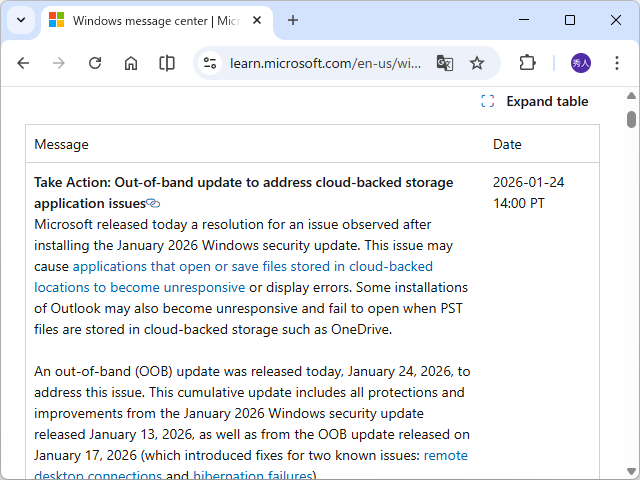
Task: Expand the tab search dropdown arrow
Action: click(x=21, y=20)
